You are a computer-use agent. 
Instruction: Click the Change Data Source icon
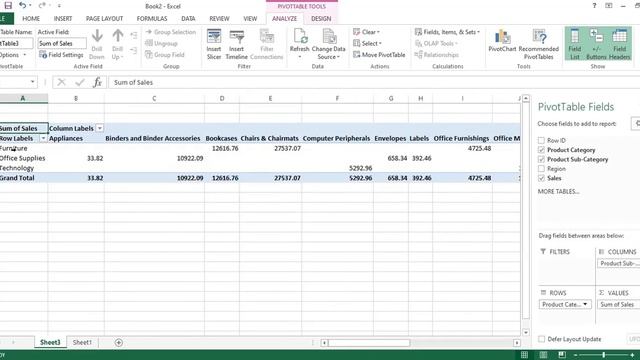(329, 36)
